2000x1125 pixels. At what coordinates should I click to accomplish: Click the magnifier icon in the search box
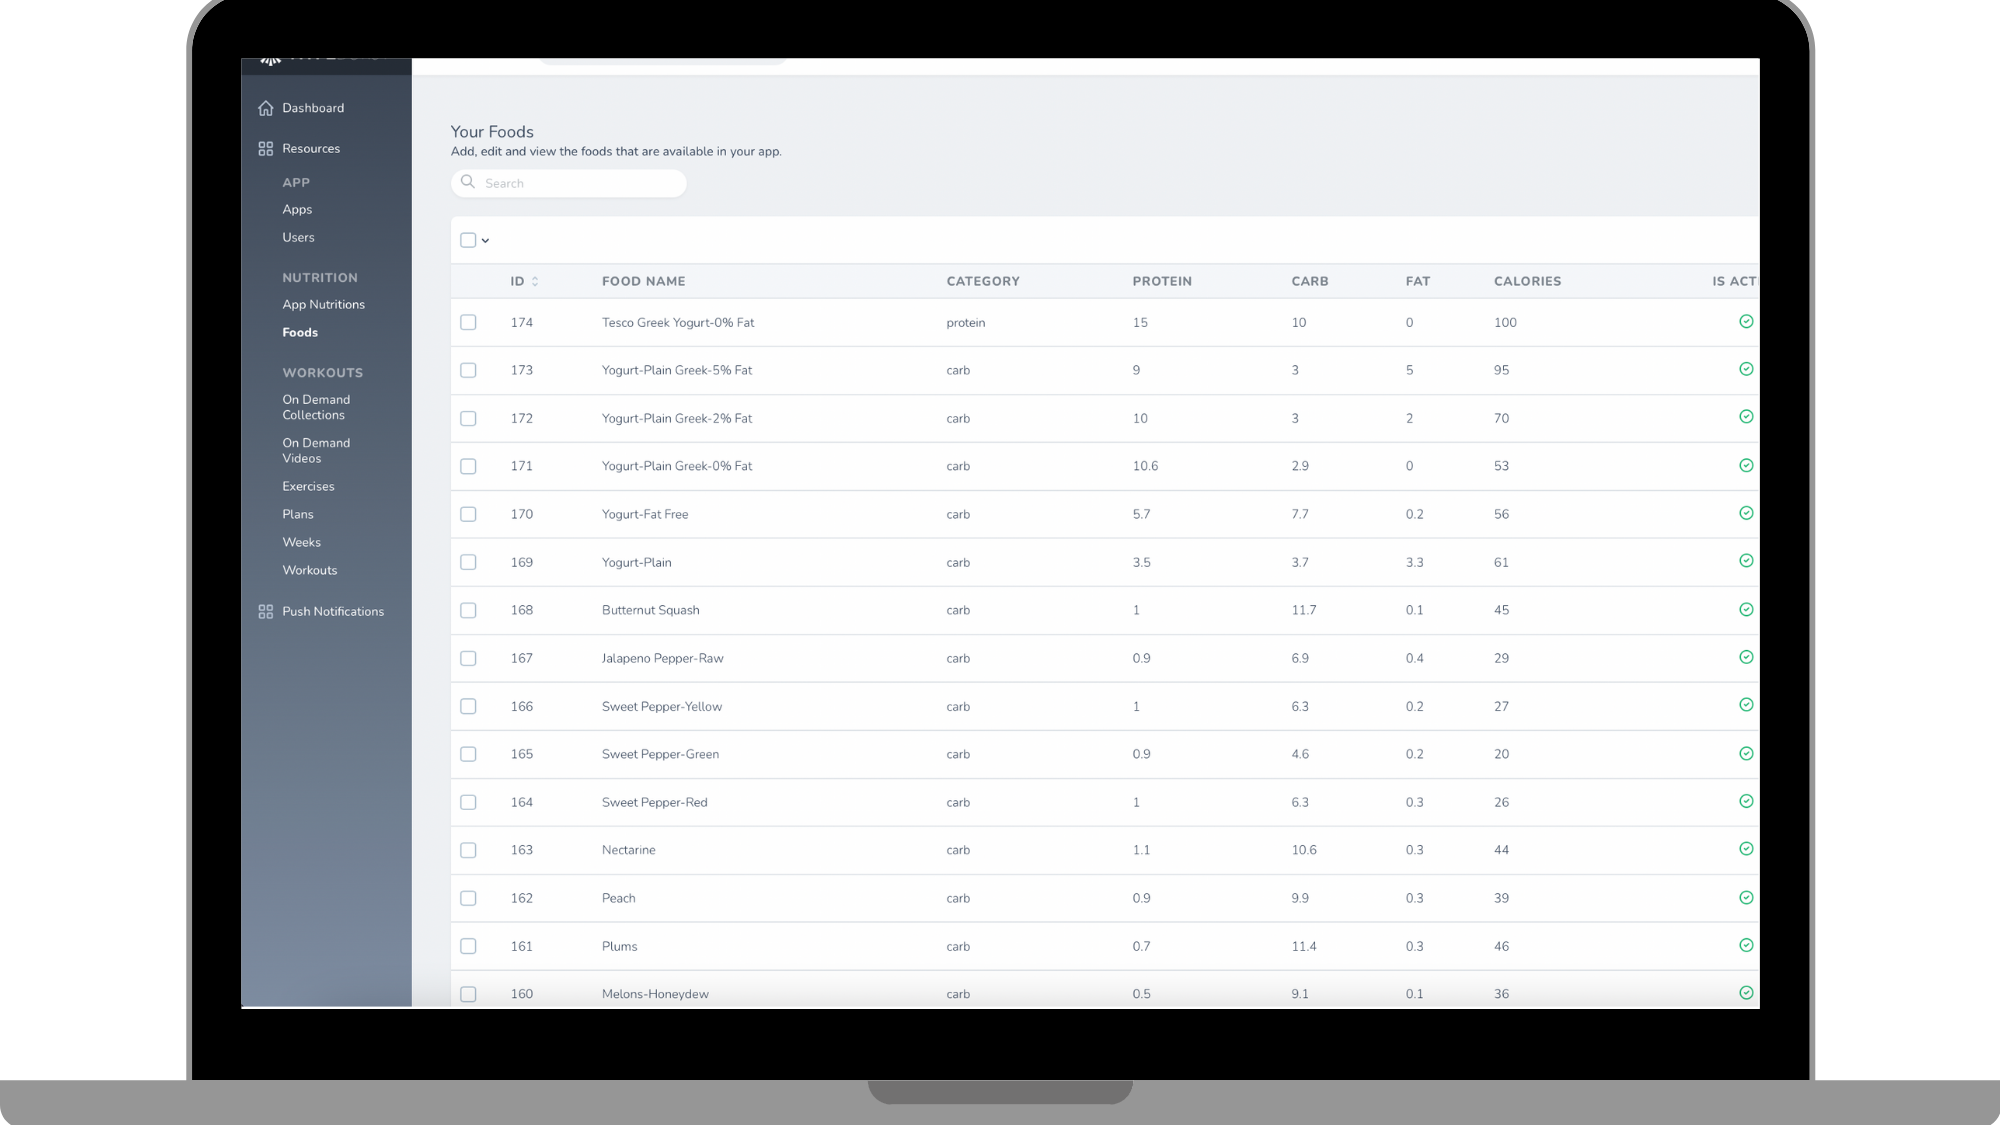click(467, 182)
